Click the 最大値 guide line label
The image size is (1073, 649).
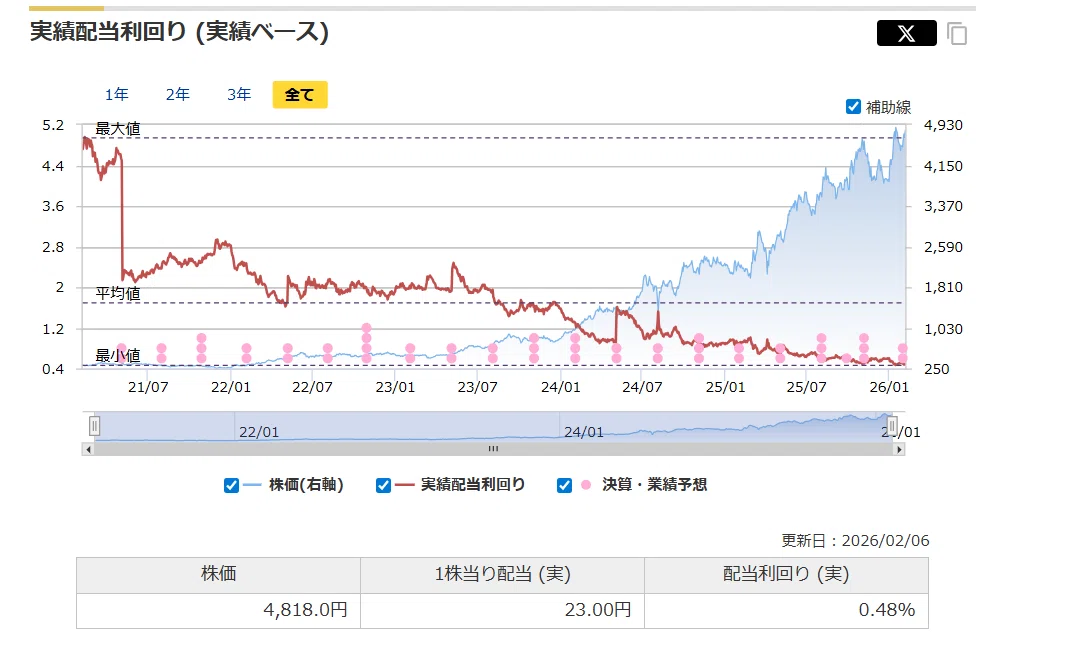point(118,129)
